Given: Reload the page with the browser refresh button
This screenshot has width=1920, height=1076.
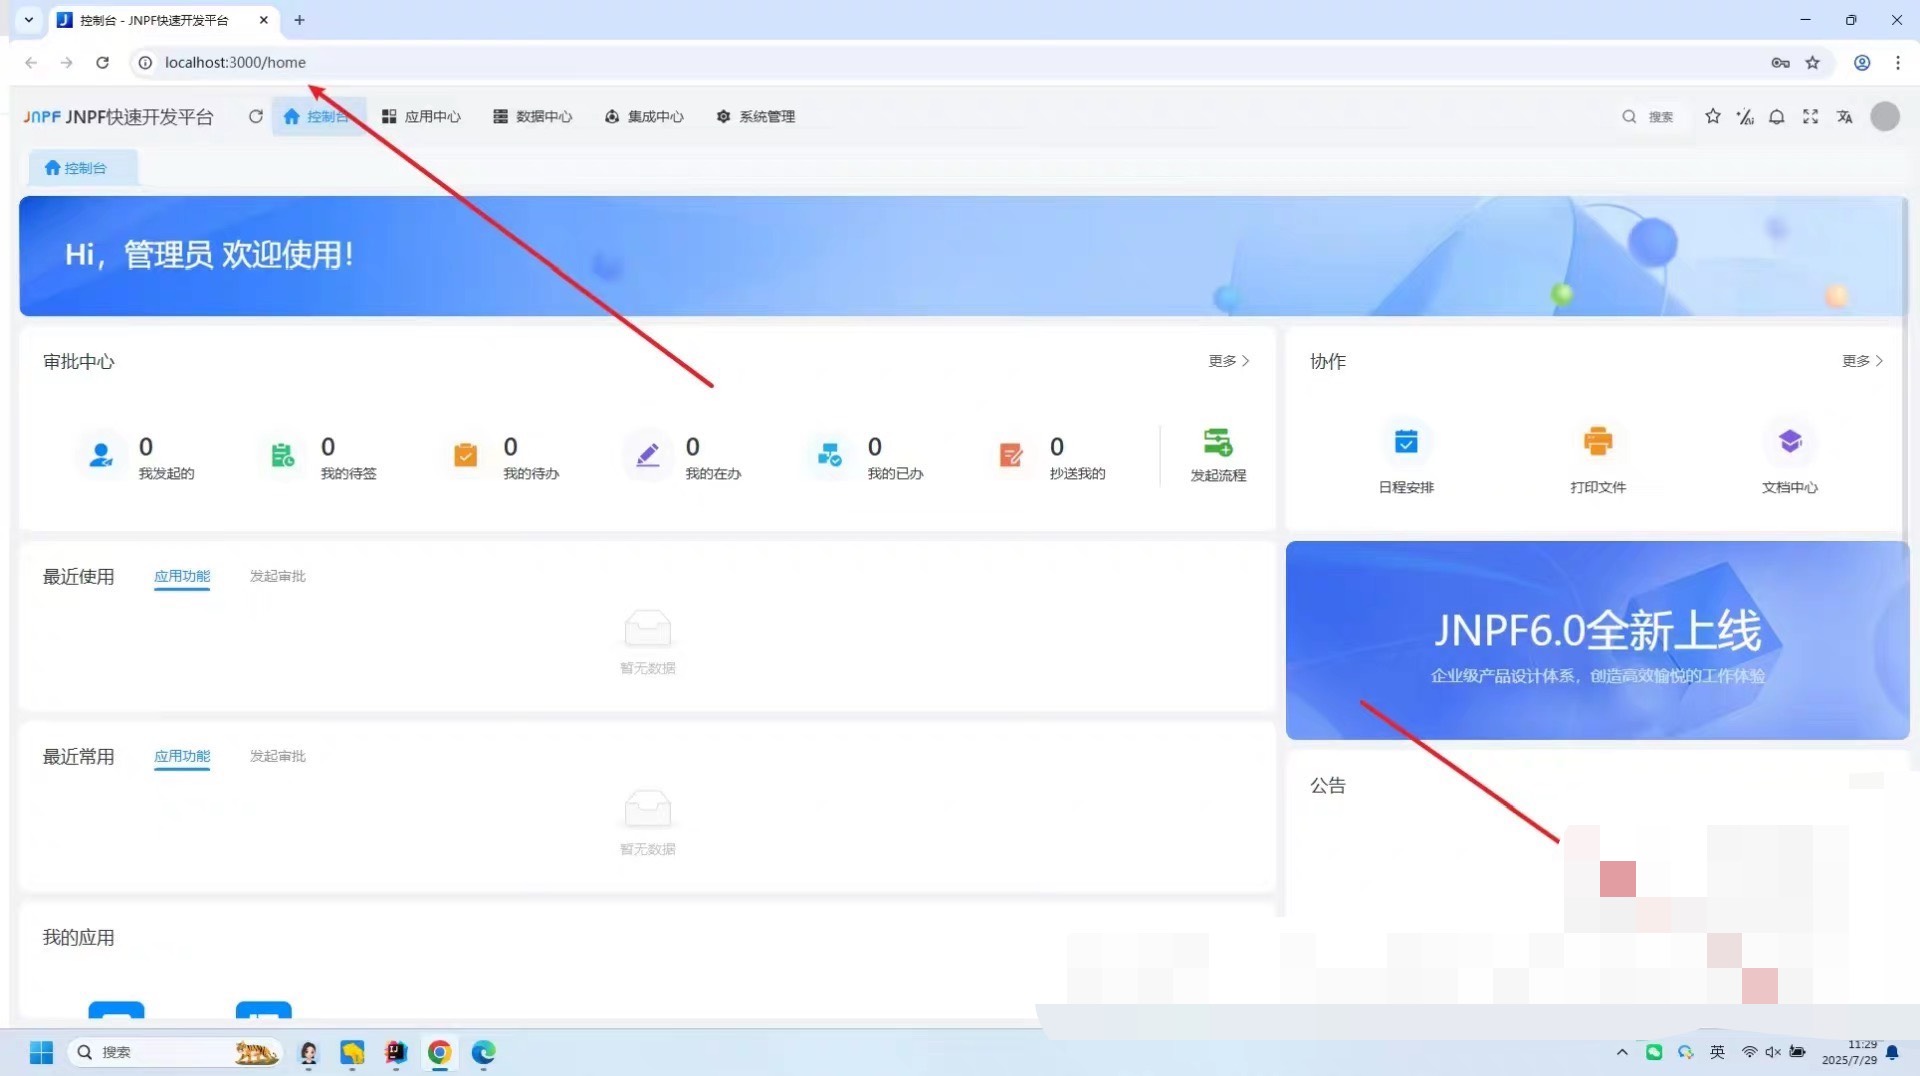Looking at the screenshot, I should (102, 62).
